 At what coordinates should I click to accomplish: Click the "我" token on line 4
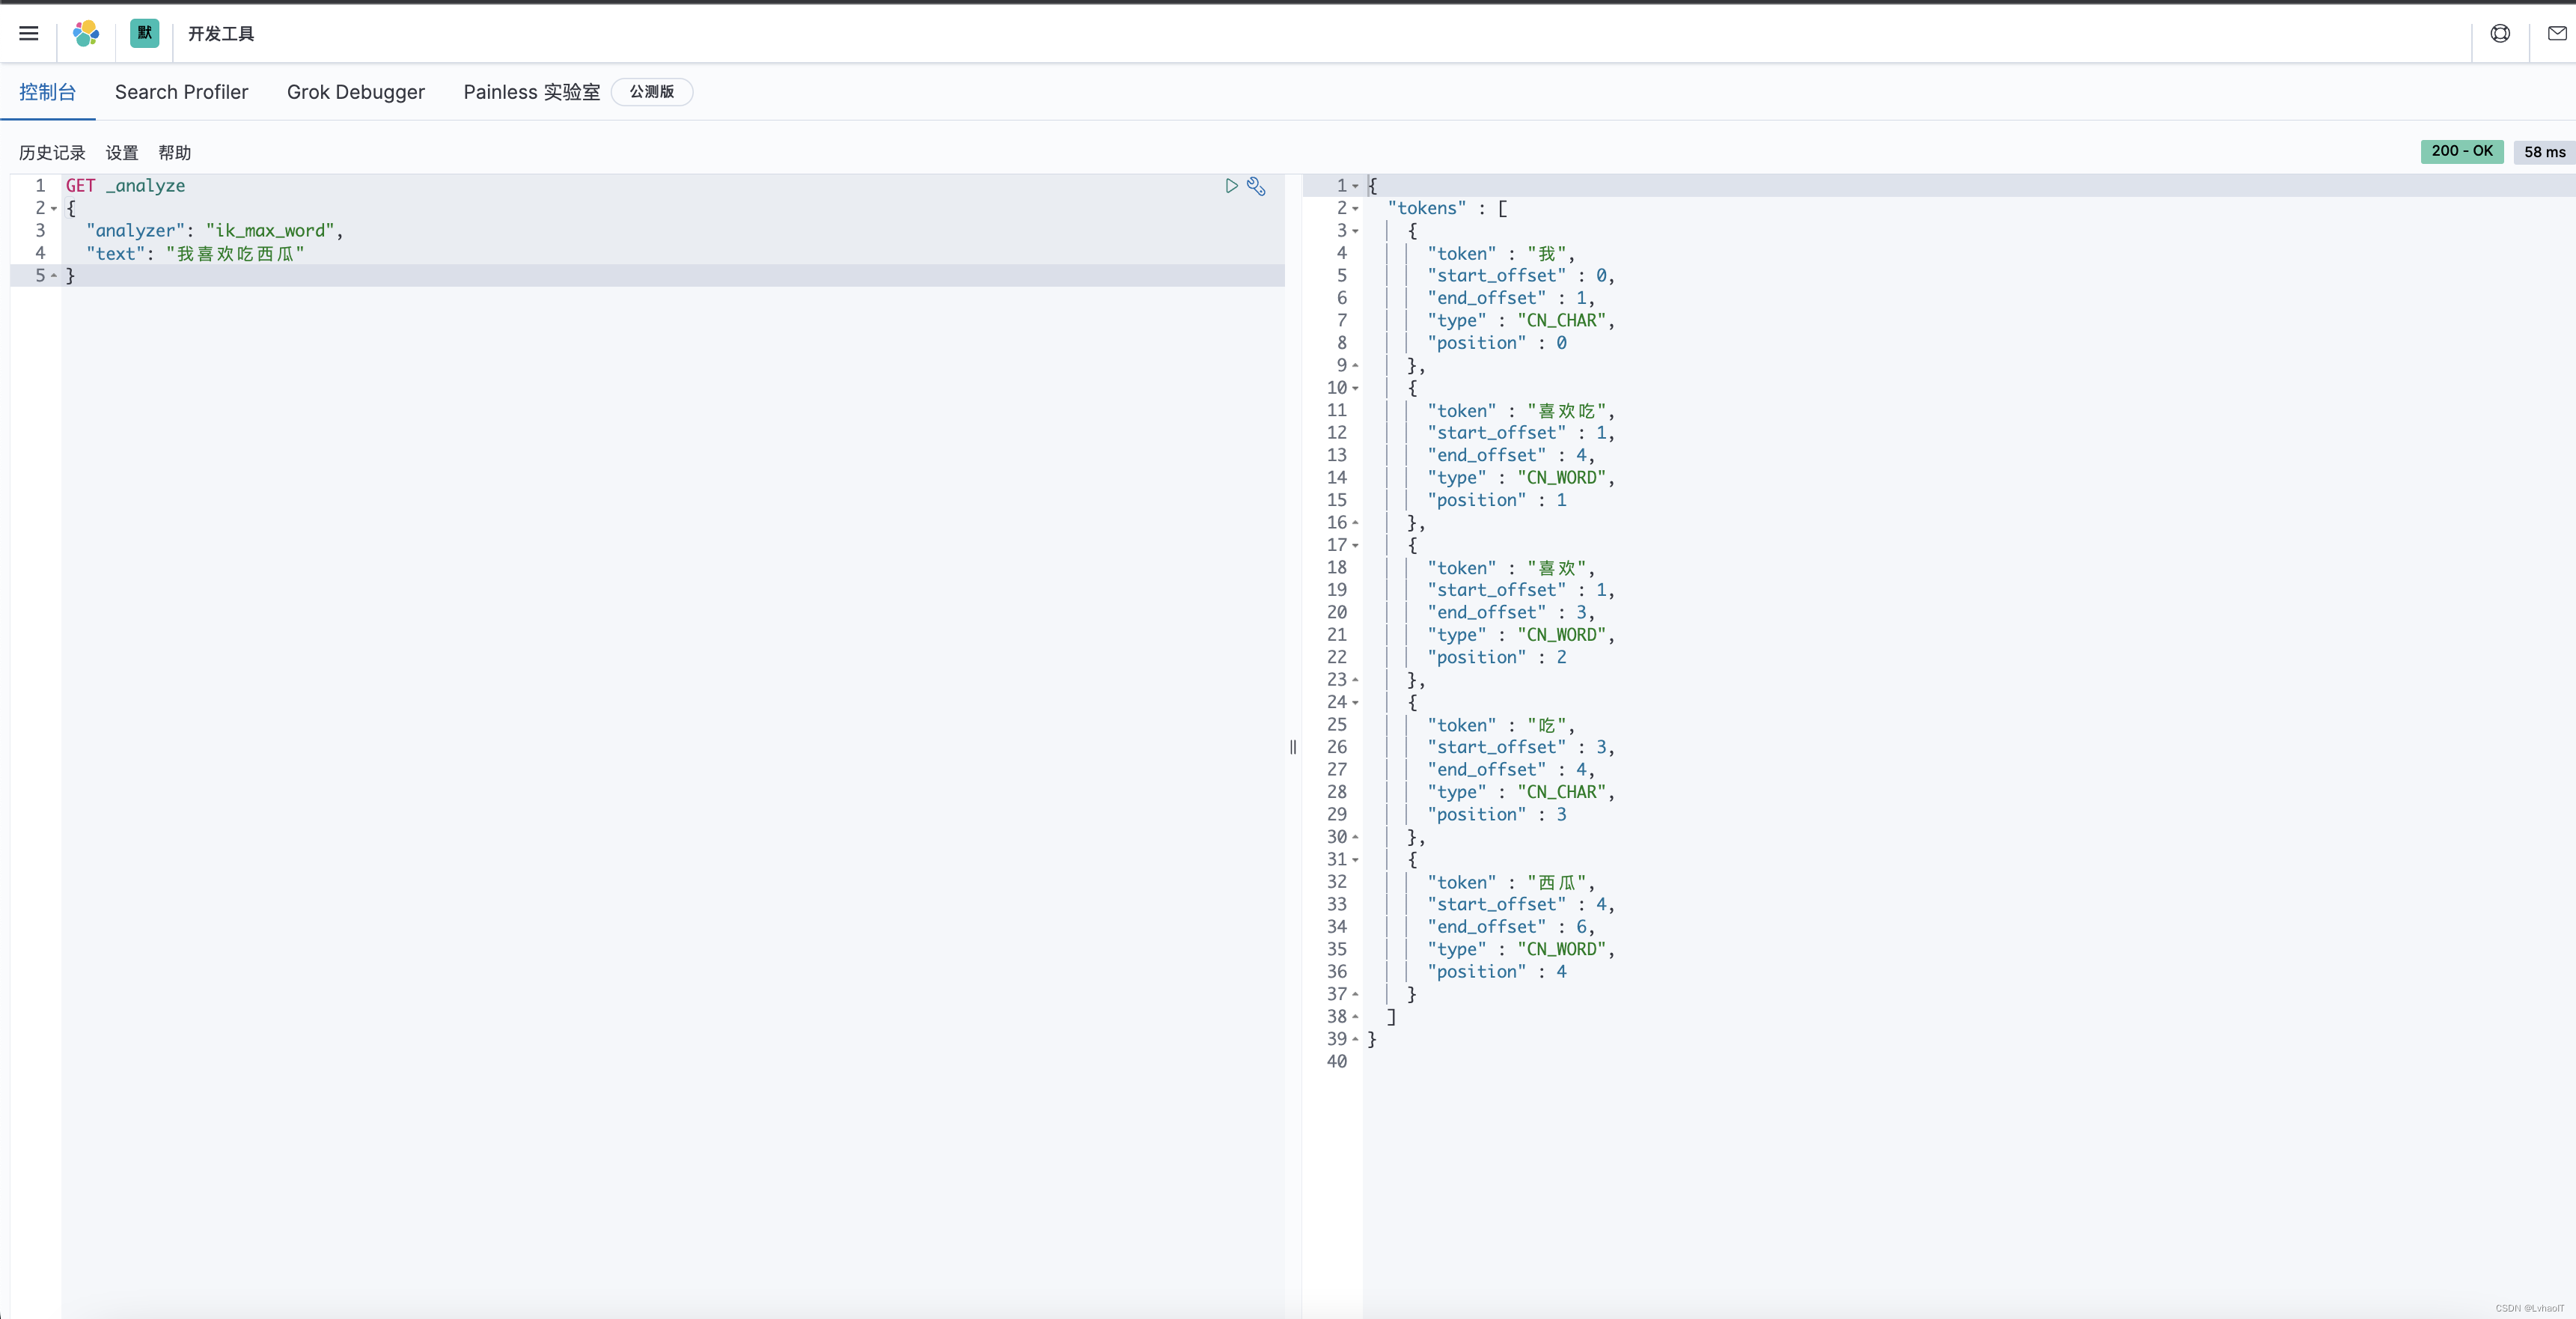pyautogui.click(x=1547, y=254)
